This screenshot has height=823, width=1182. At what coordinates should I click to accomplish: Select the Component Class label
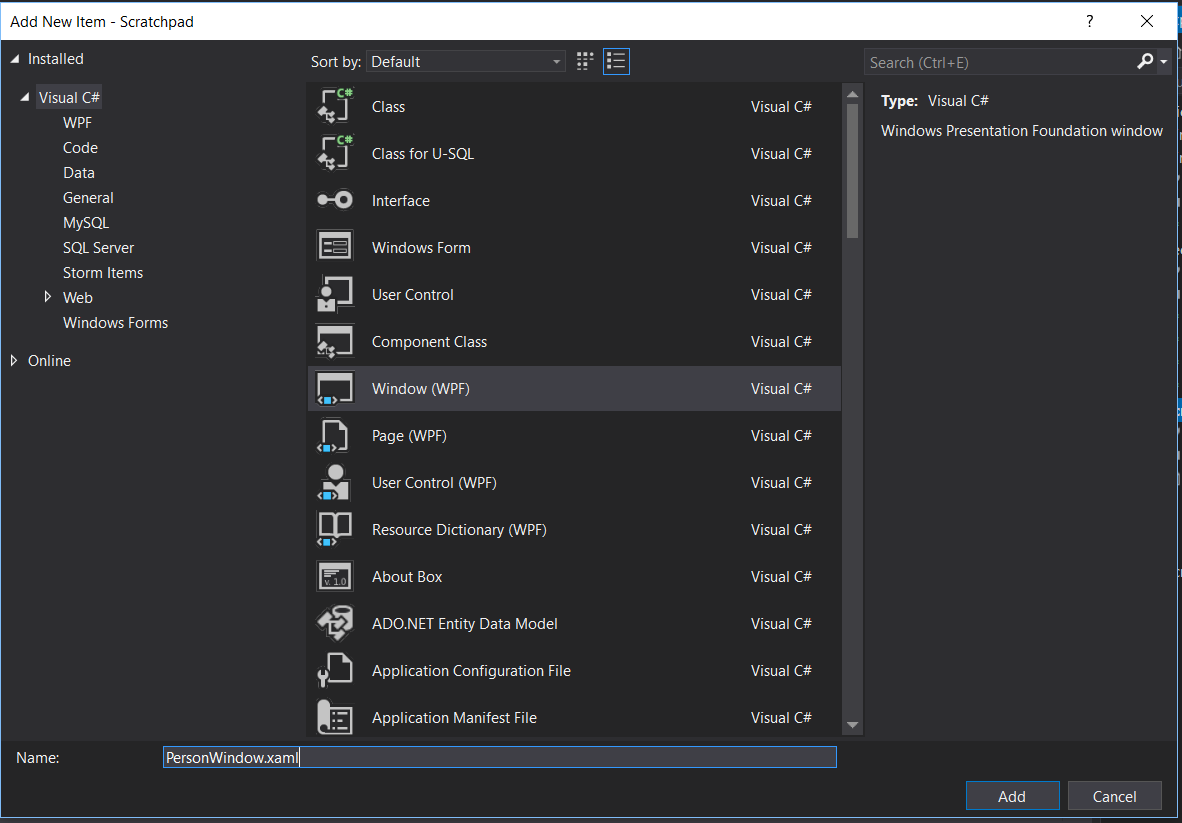[430, 341]
